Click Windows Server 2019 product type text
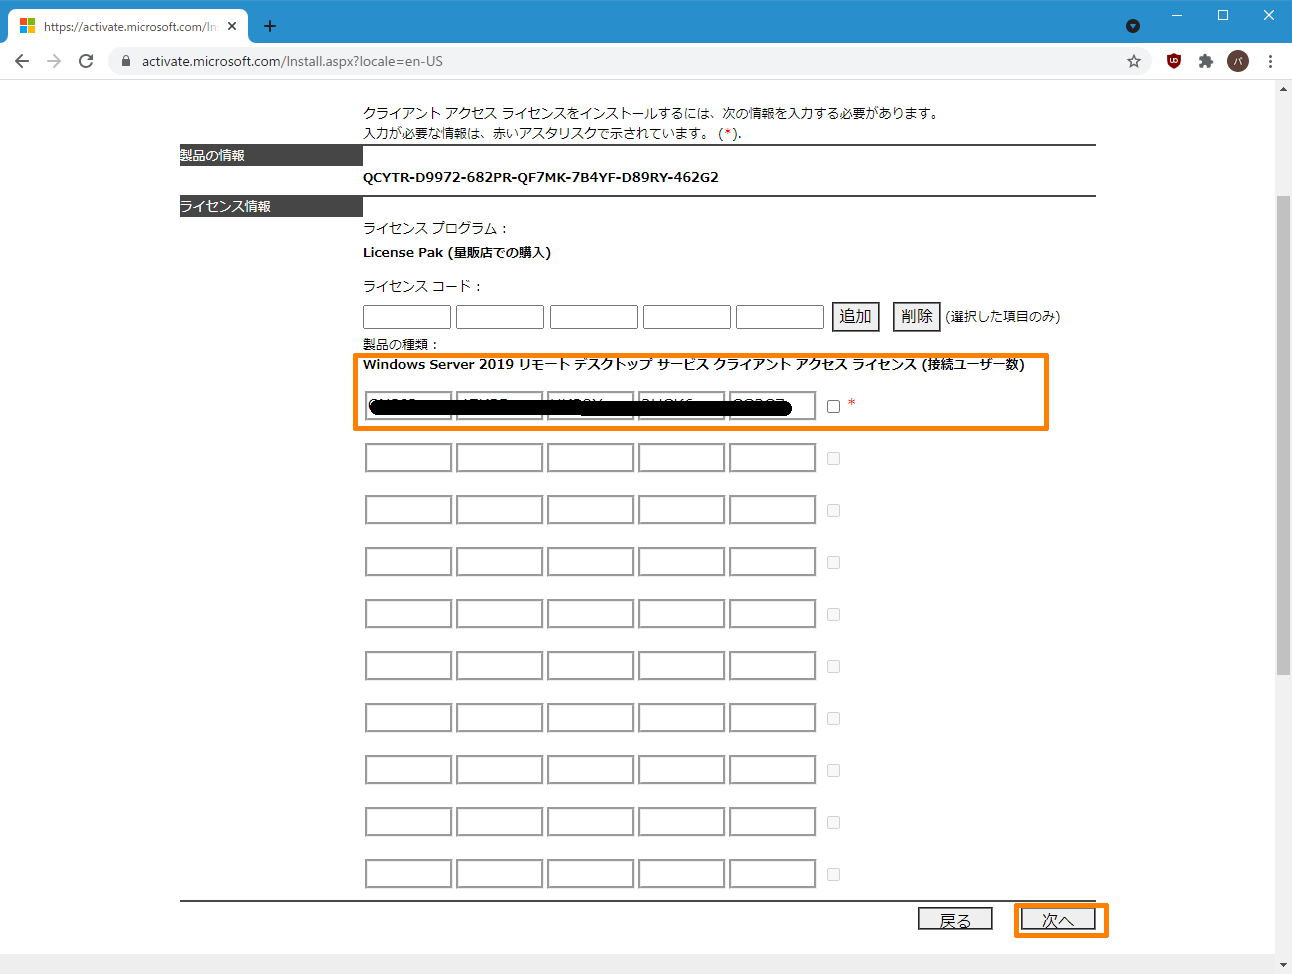Image resolution: width=1292 pixels, height=974 pixels. 694,364
